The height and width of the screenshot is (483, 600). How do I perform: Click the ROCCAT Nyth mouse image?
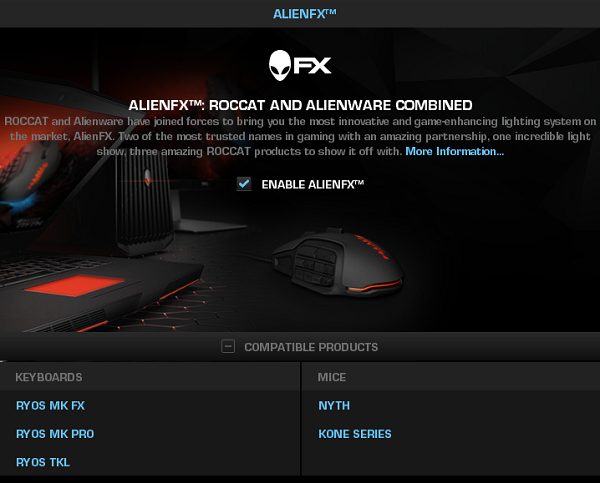pyautogui.click(x=338, y=262)
